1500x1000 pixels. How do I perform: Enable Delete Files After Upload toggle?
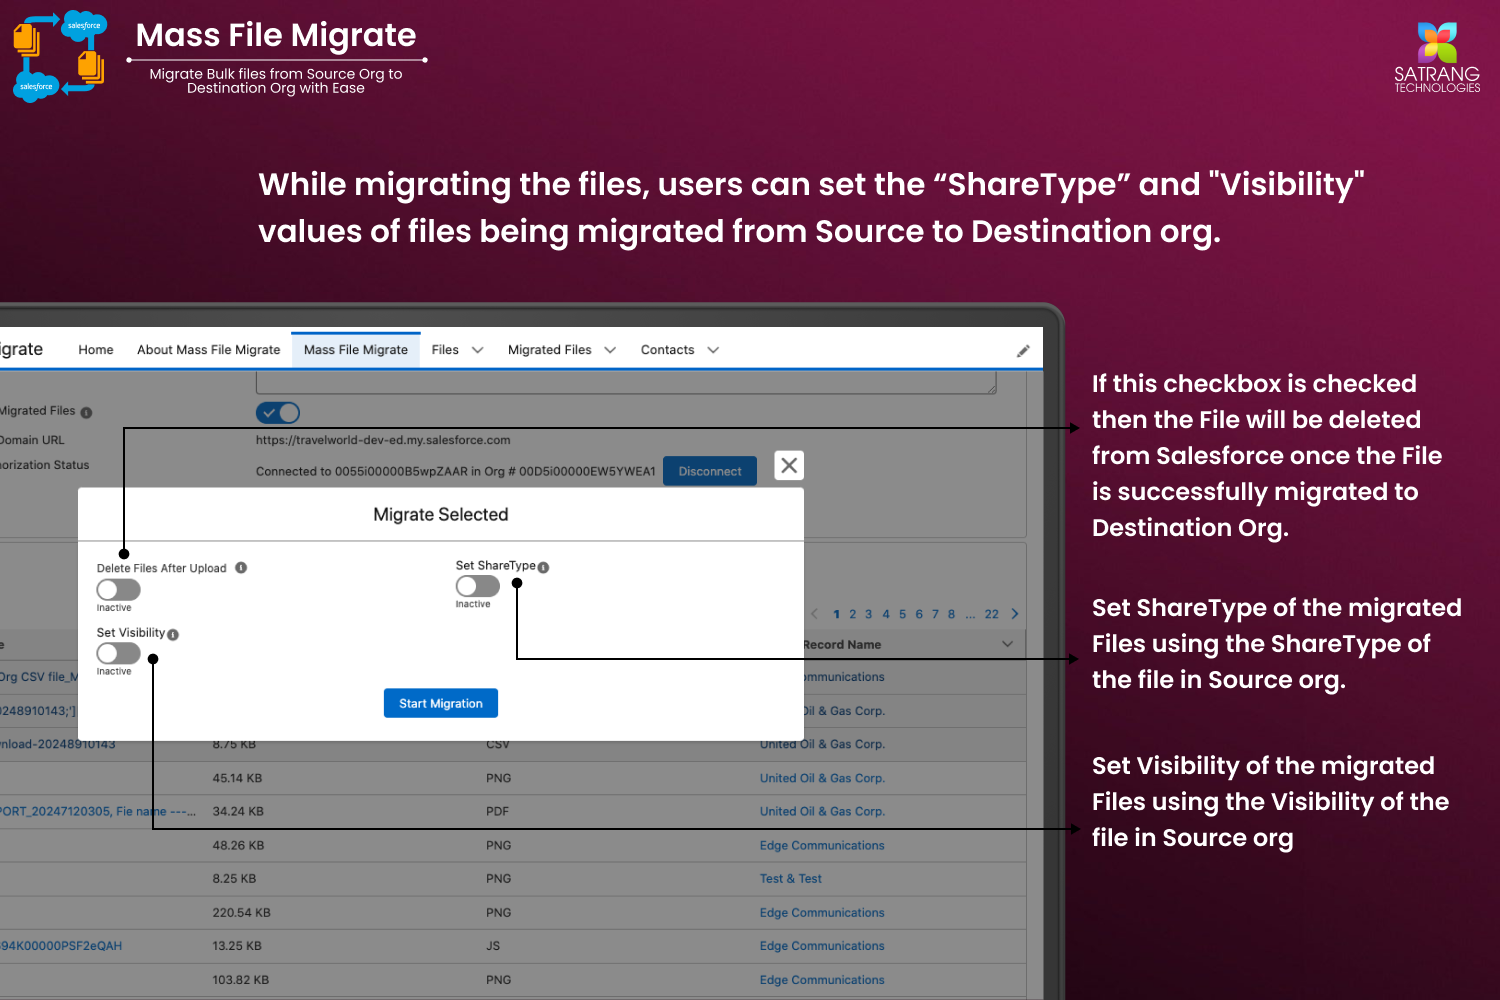tap(118, 590)
